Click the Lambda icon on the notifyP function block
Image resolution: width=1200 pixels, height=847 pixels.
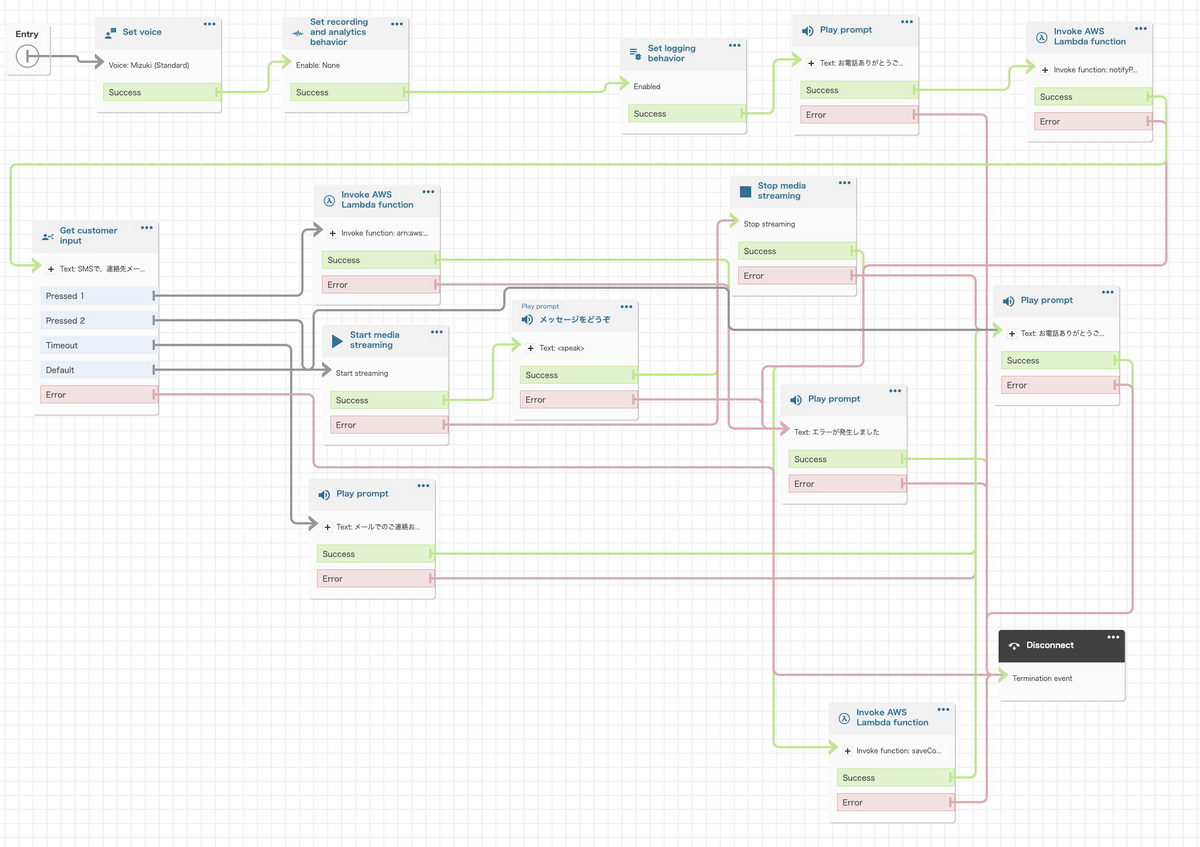tap(1041, 37)
